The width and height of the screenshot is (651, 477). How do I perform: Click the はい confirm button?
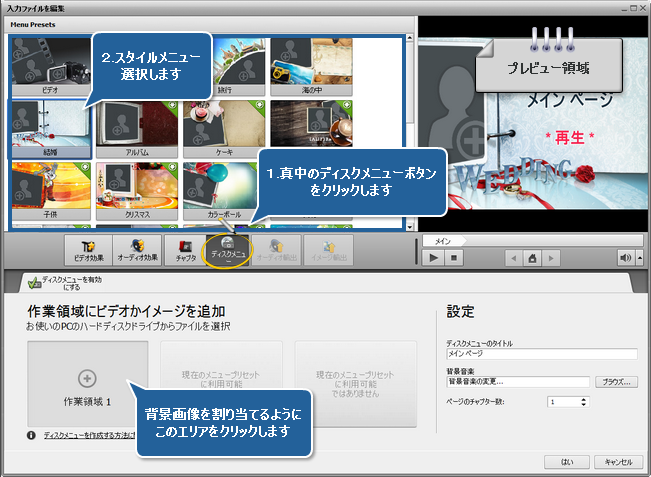click(x=566, y=462)
